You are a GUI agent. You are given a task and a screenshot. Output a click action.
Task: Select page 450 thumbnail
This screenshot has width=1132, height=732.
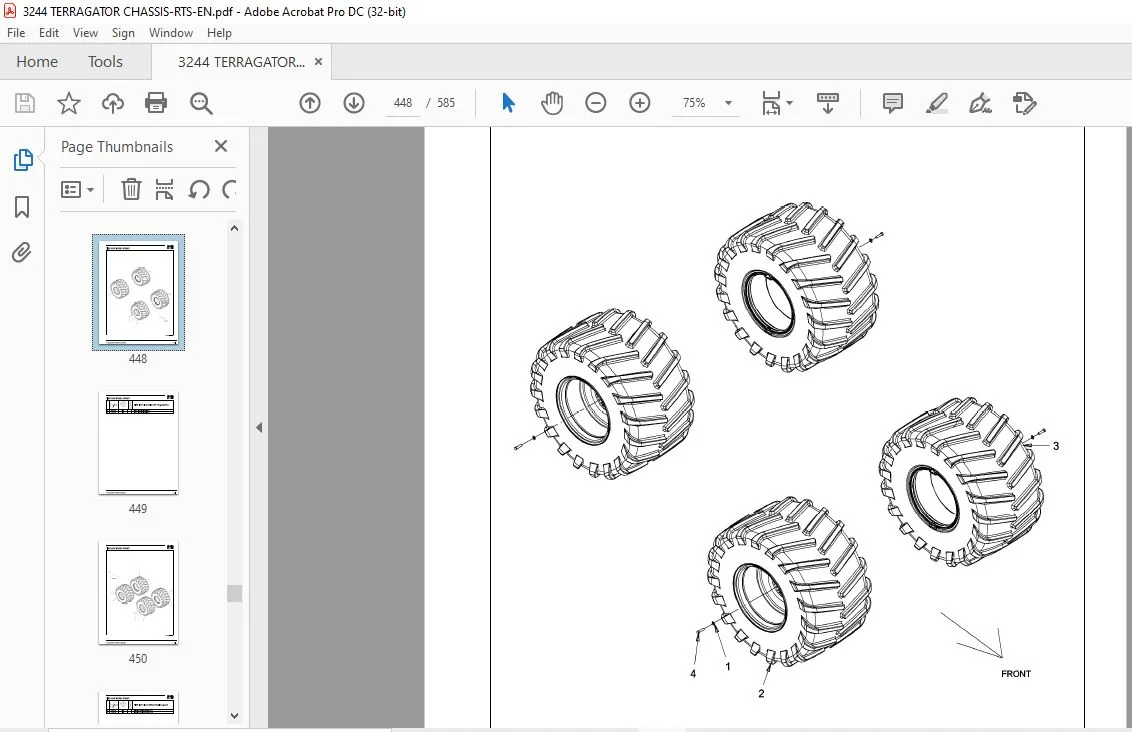(x=139, y=593)
